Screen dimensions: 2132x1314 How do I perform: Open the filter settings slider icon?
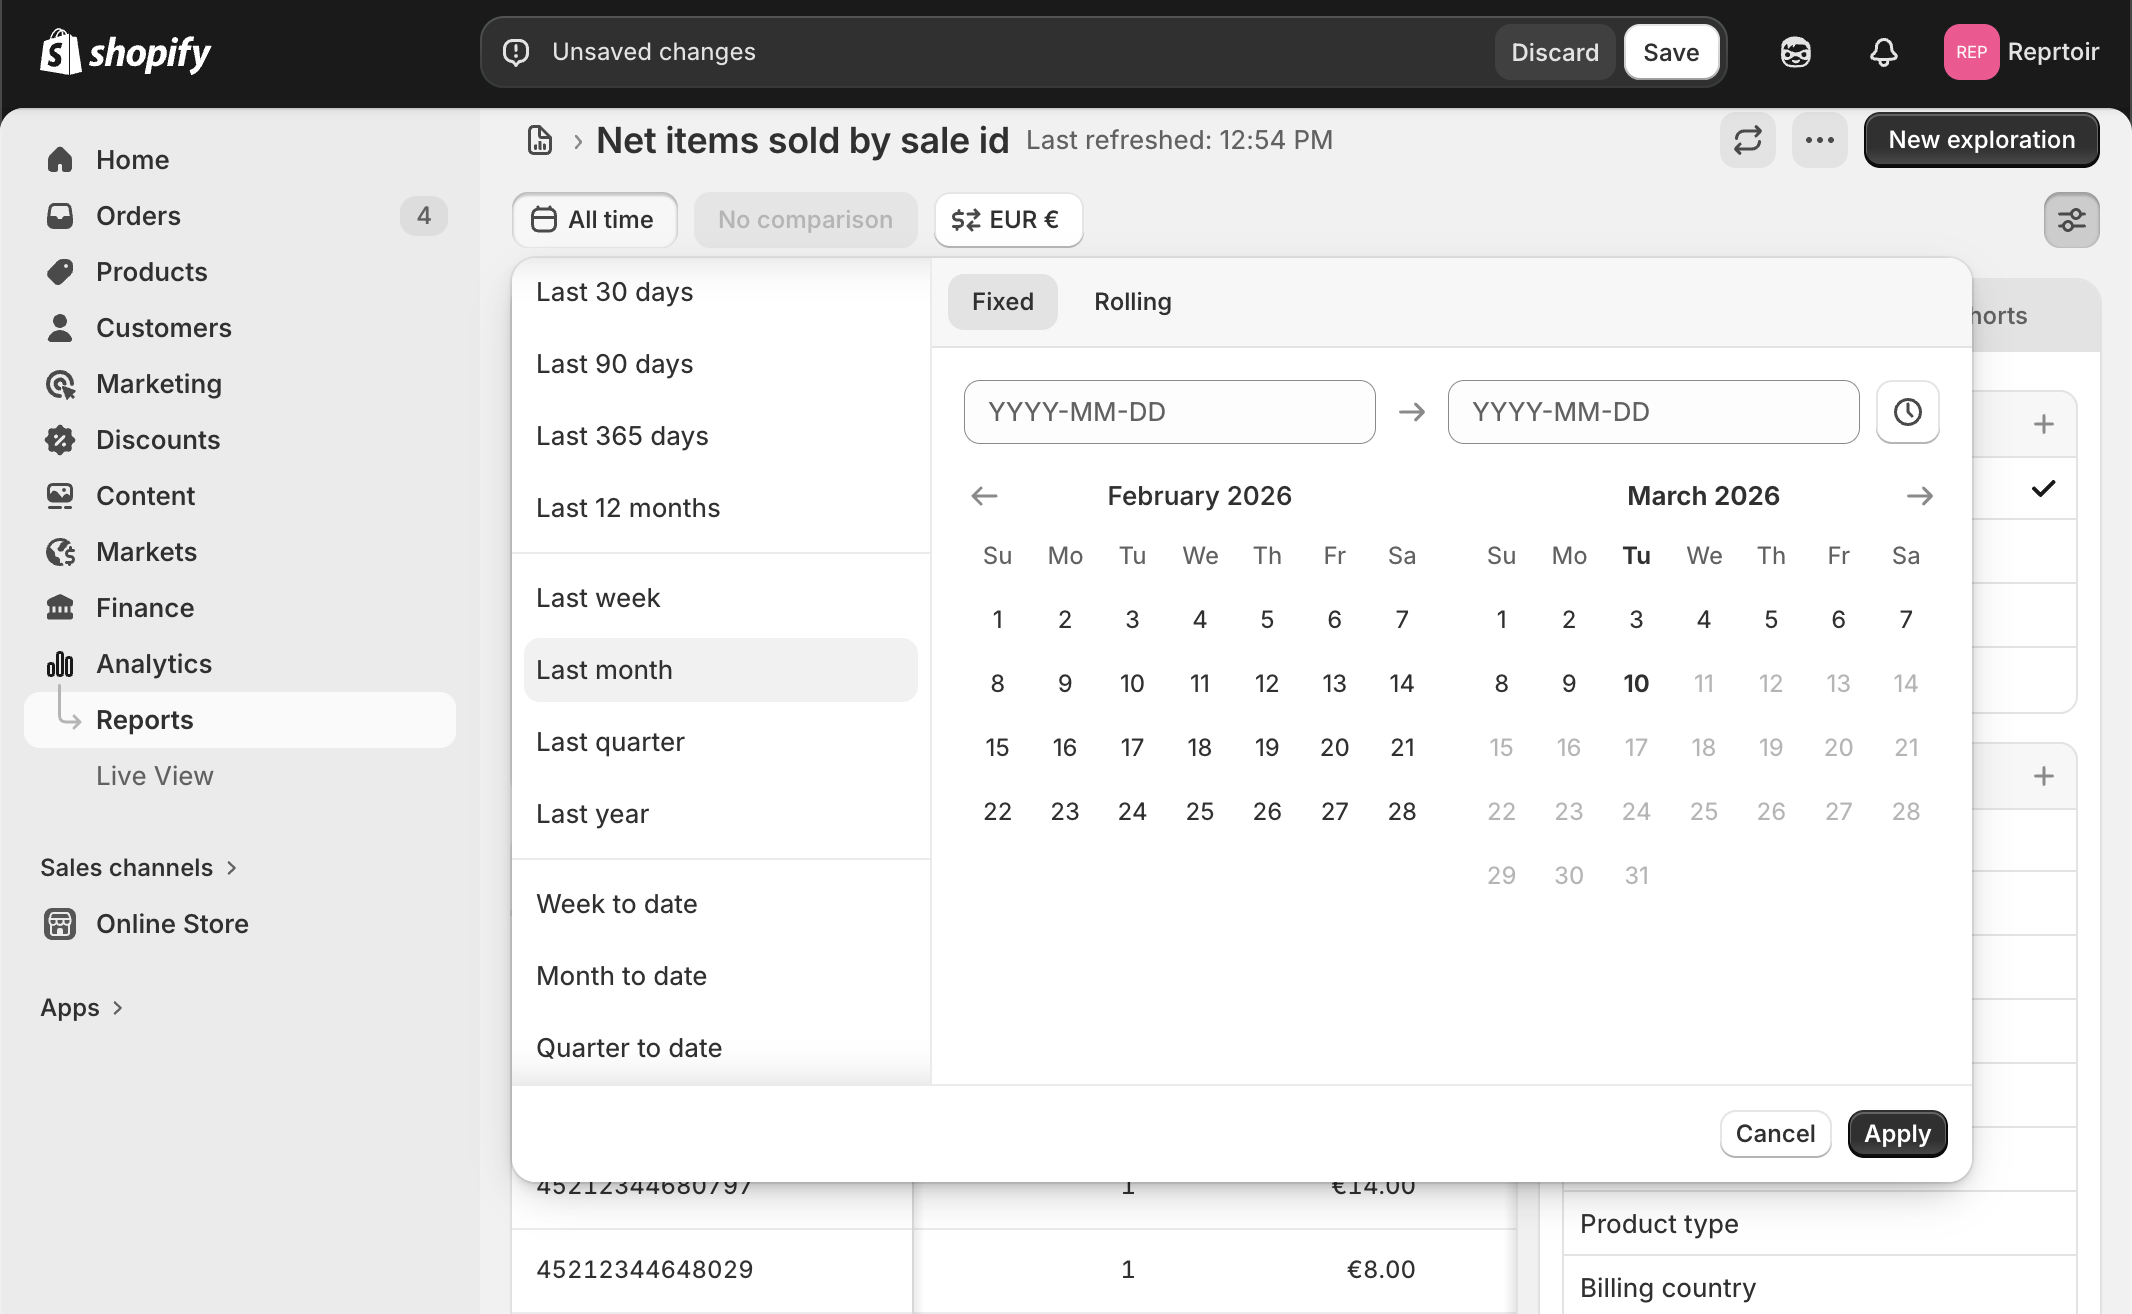pyautogui.click(x=2071, y=220)
